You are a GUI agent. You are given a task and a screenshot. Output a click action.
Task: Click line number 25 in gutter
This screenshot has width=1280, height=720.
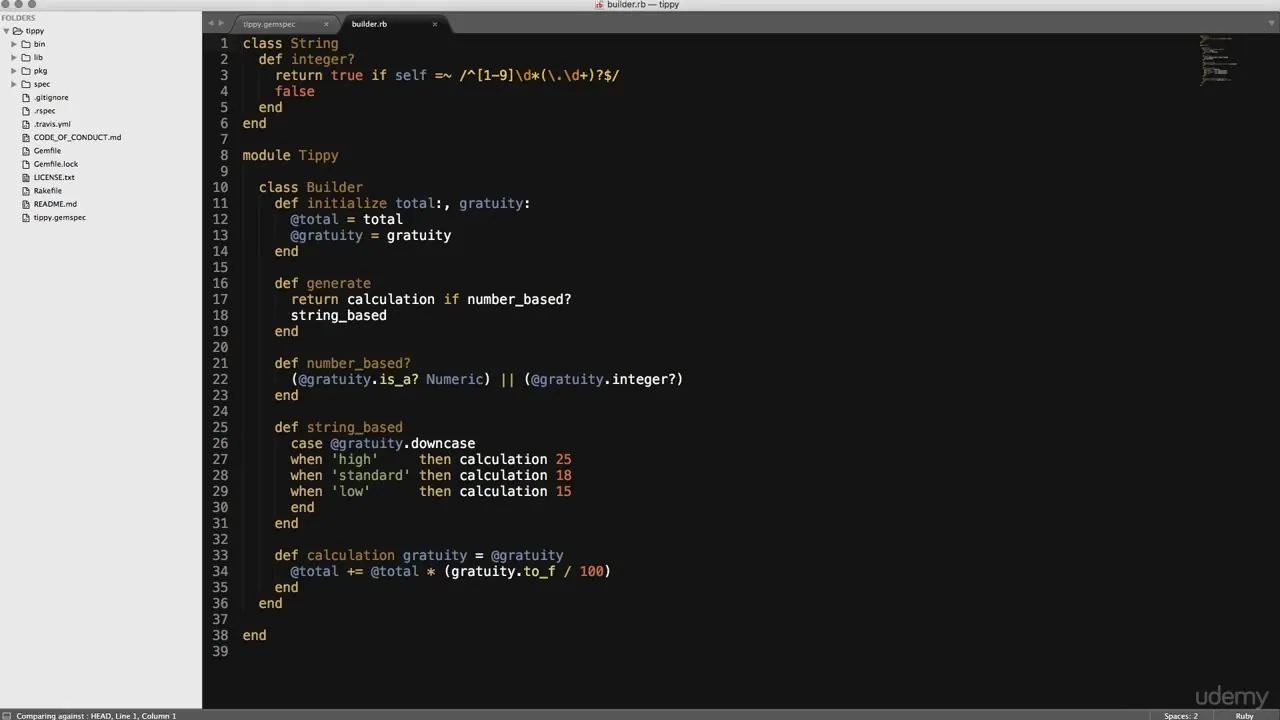[220, 427]
